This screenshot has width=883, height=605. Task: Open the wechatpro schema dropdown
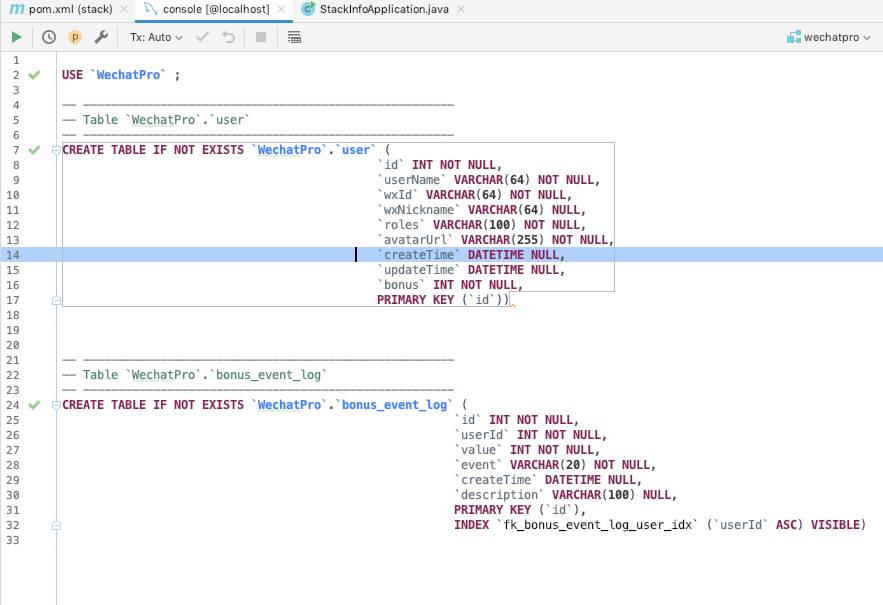click(829, 37)
